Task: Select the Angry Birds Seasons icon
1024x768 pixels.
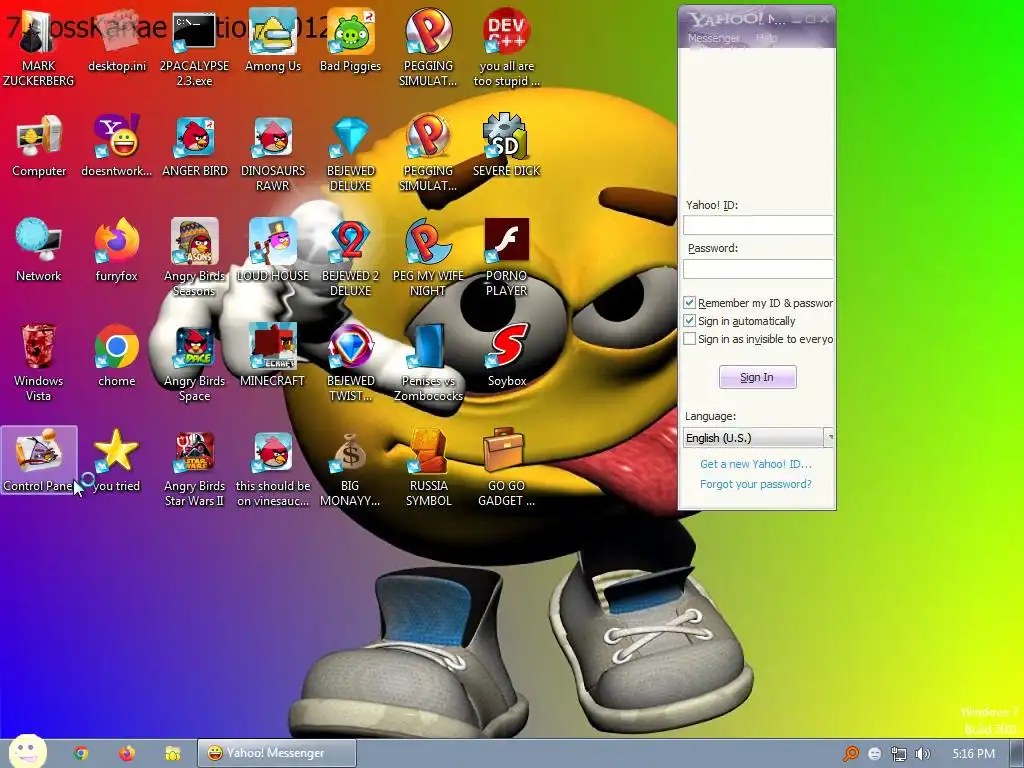Action: (x=195, y=259)
